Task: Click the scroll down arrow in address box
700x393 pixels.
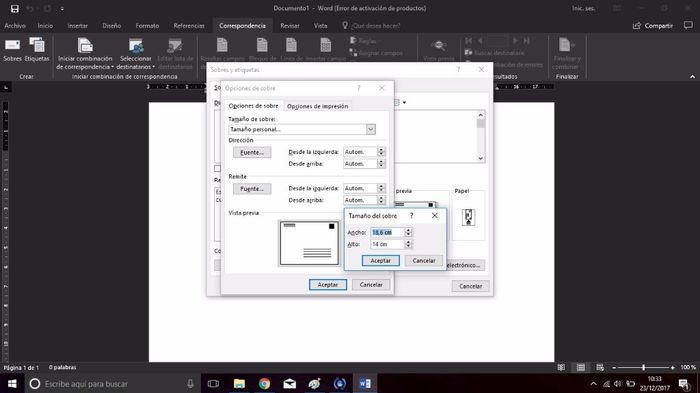Action: click(480, 158)
